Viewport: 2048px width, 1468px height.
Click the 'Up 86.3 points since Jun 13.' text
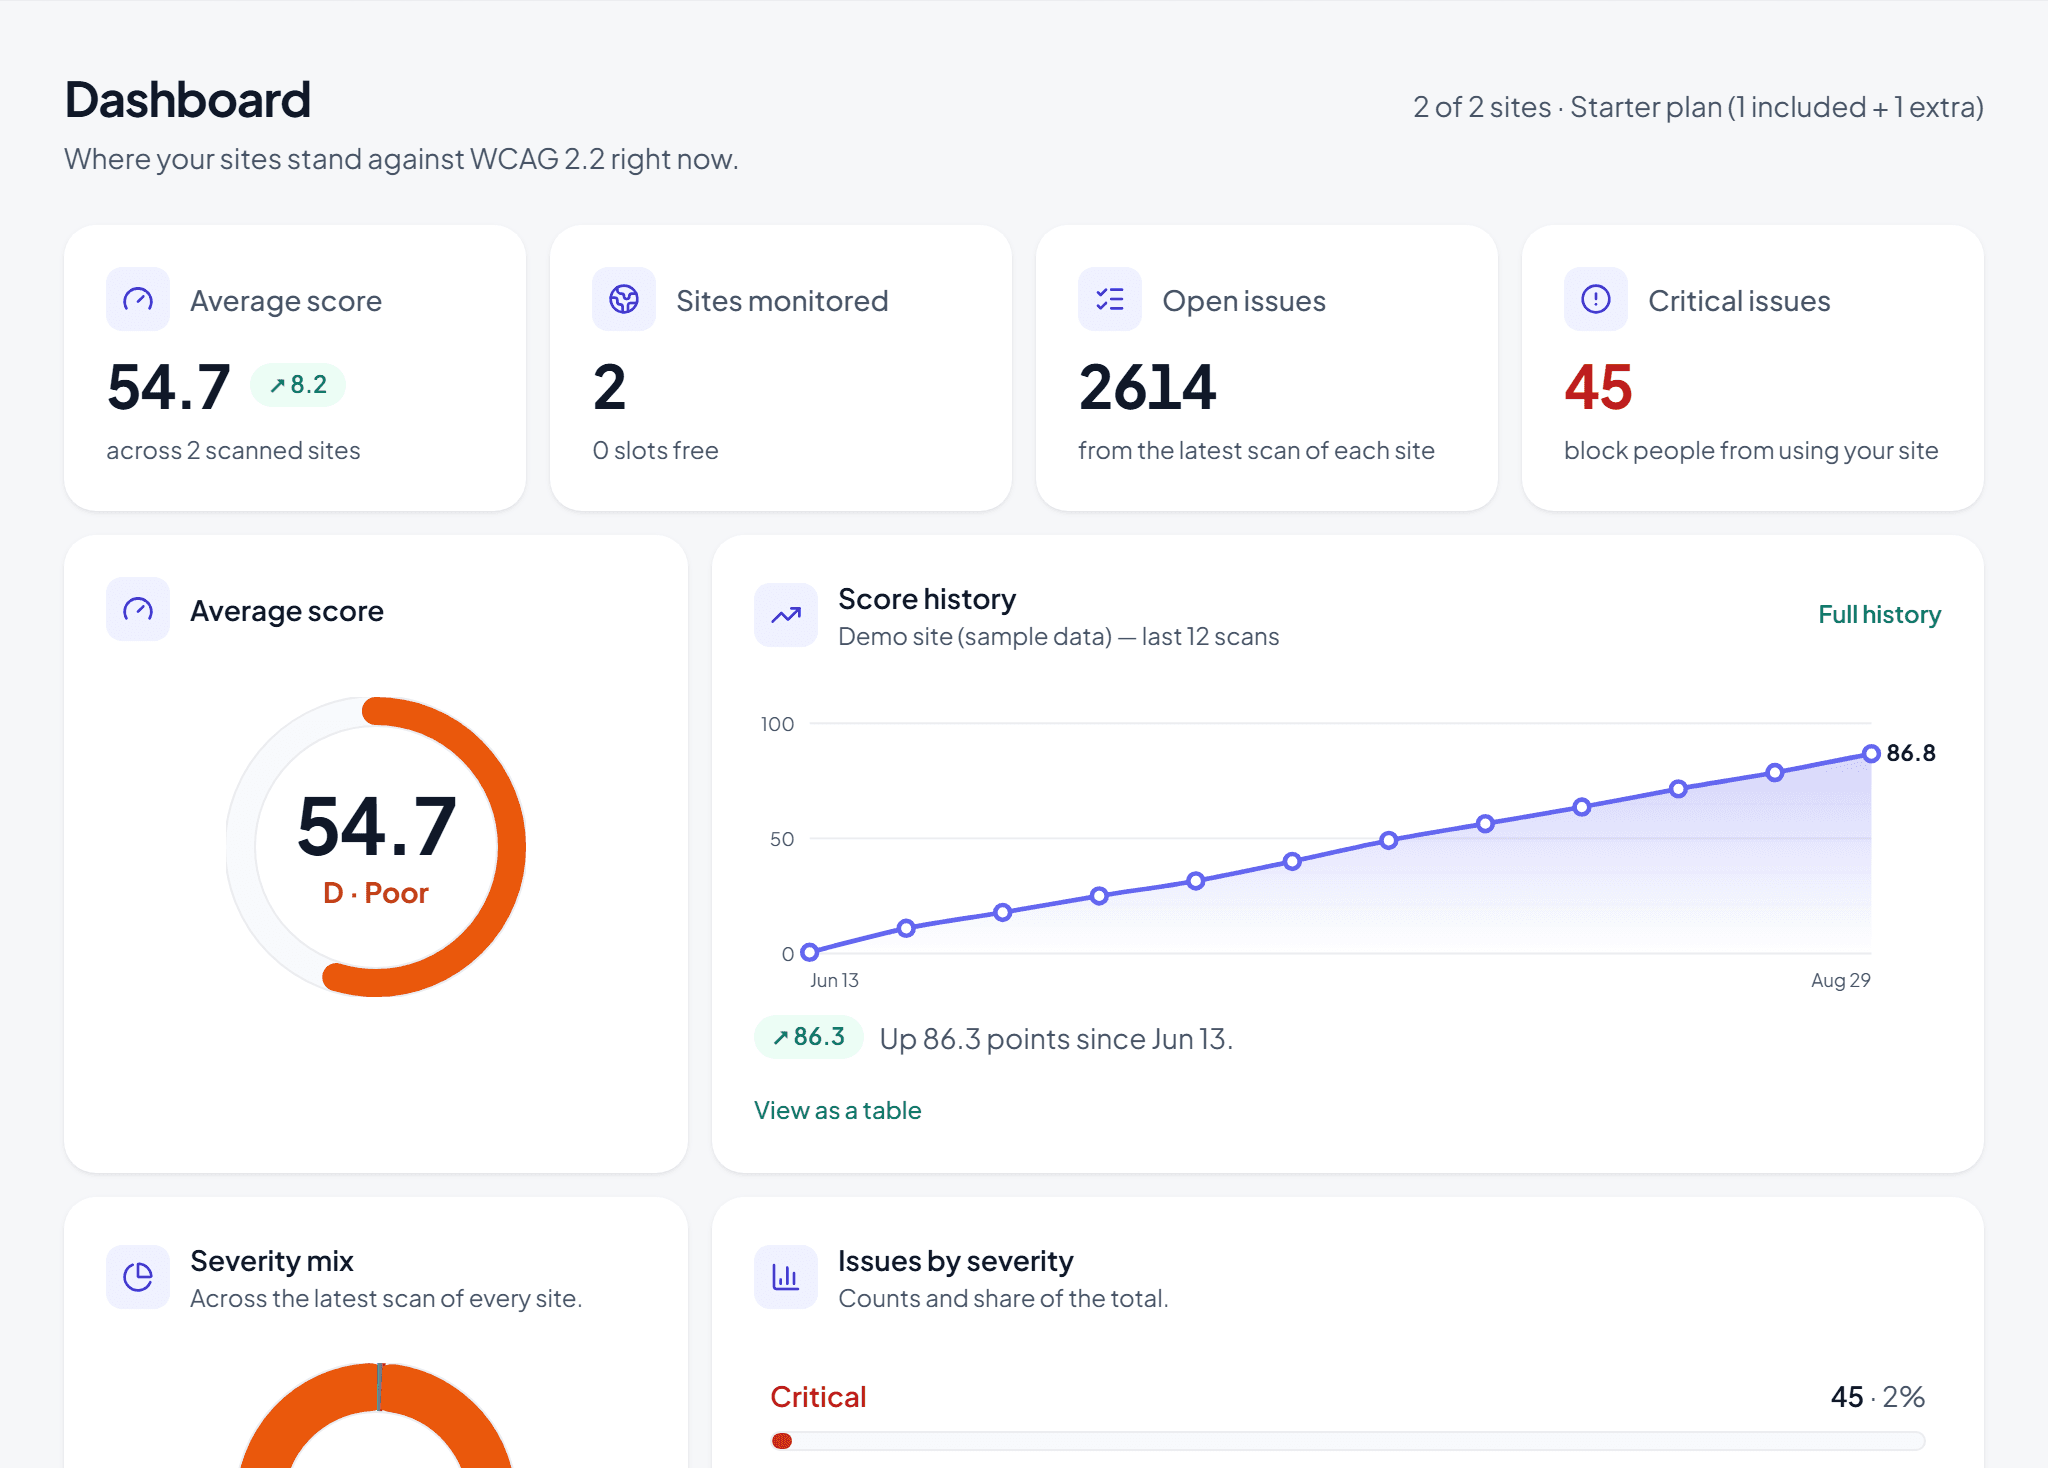click(x=1056, y=1039)
